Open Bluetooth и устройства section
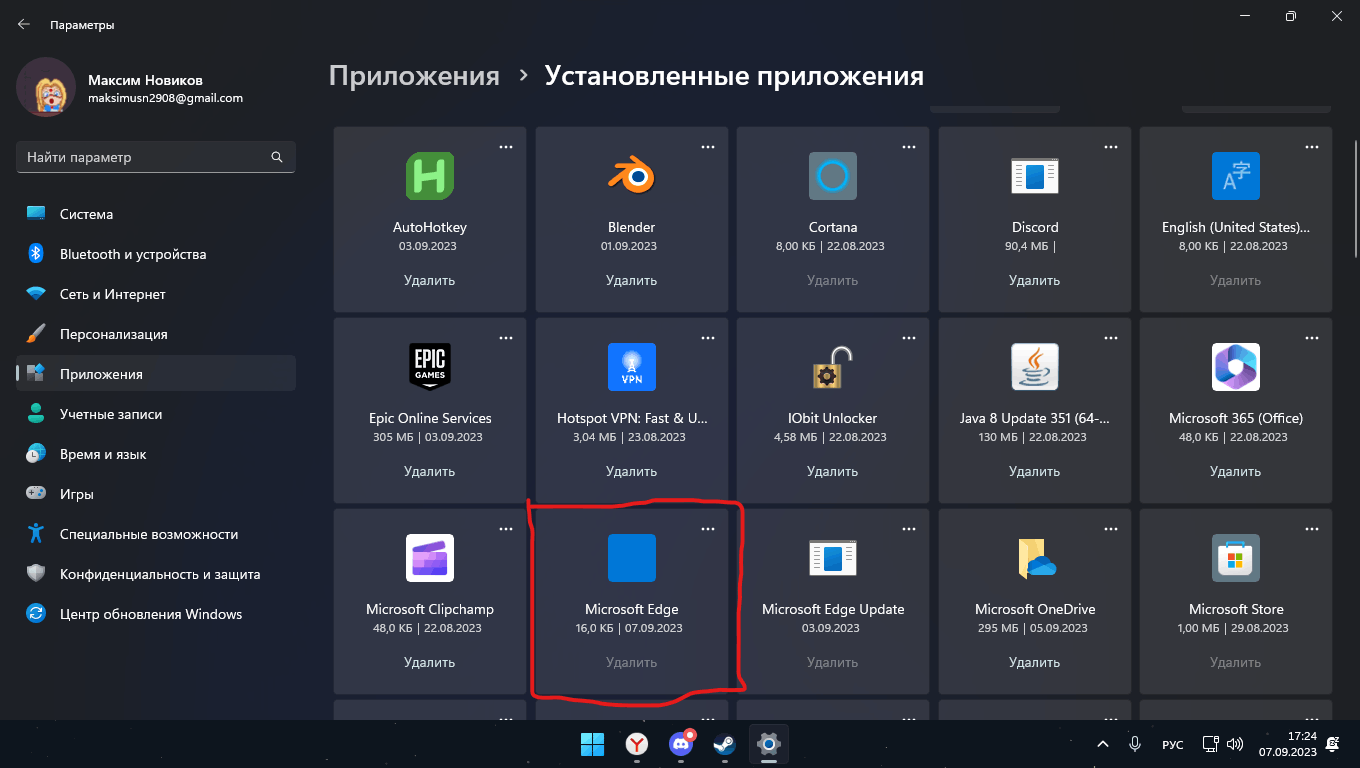 pos(156,254)
